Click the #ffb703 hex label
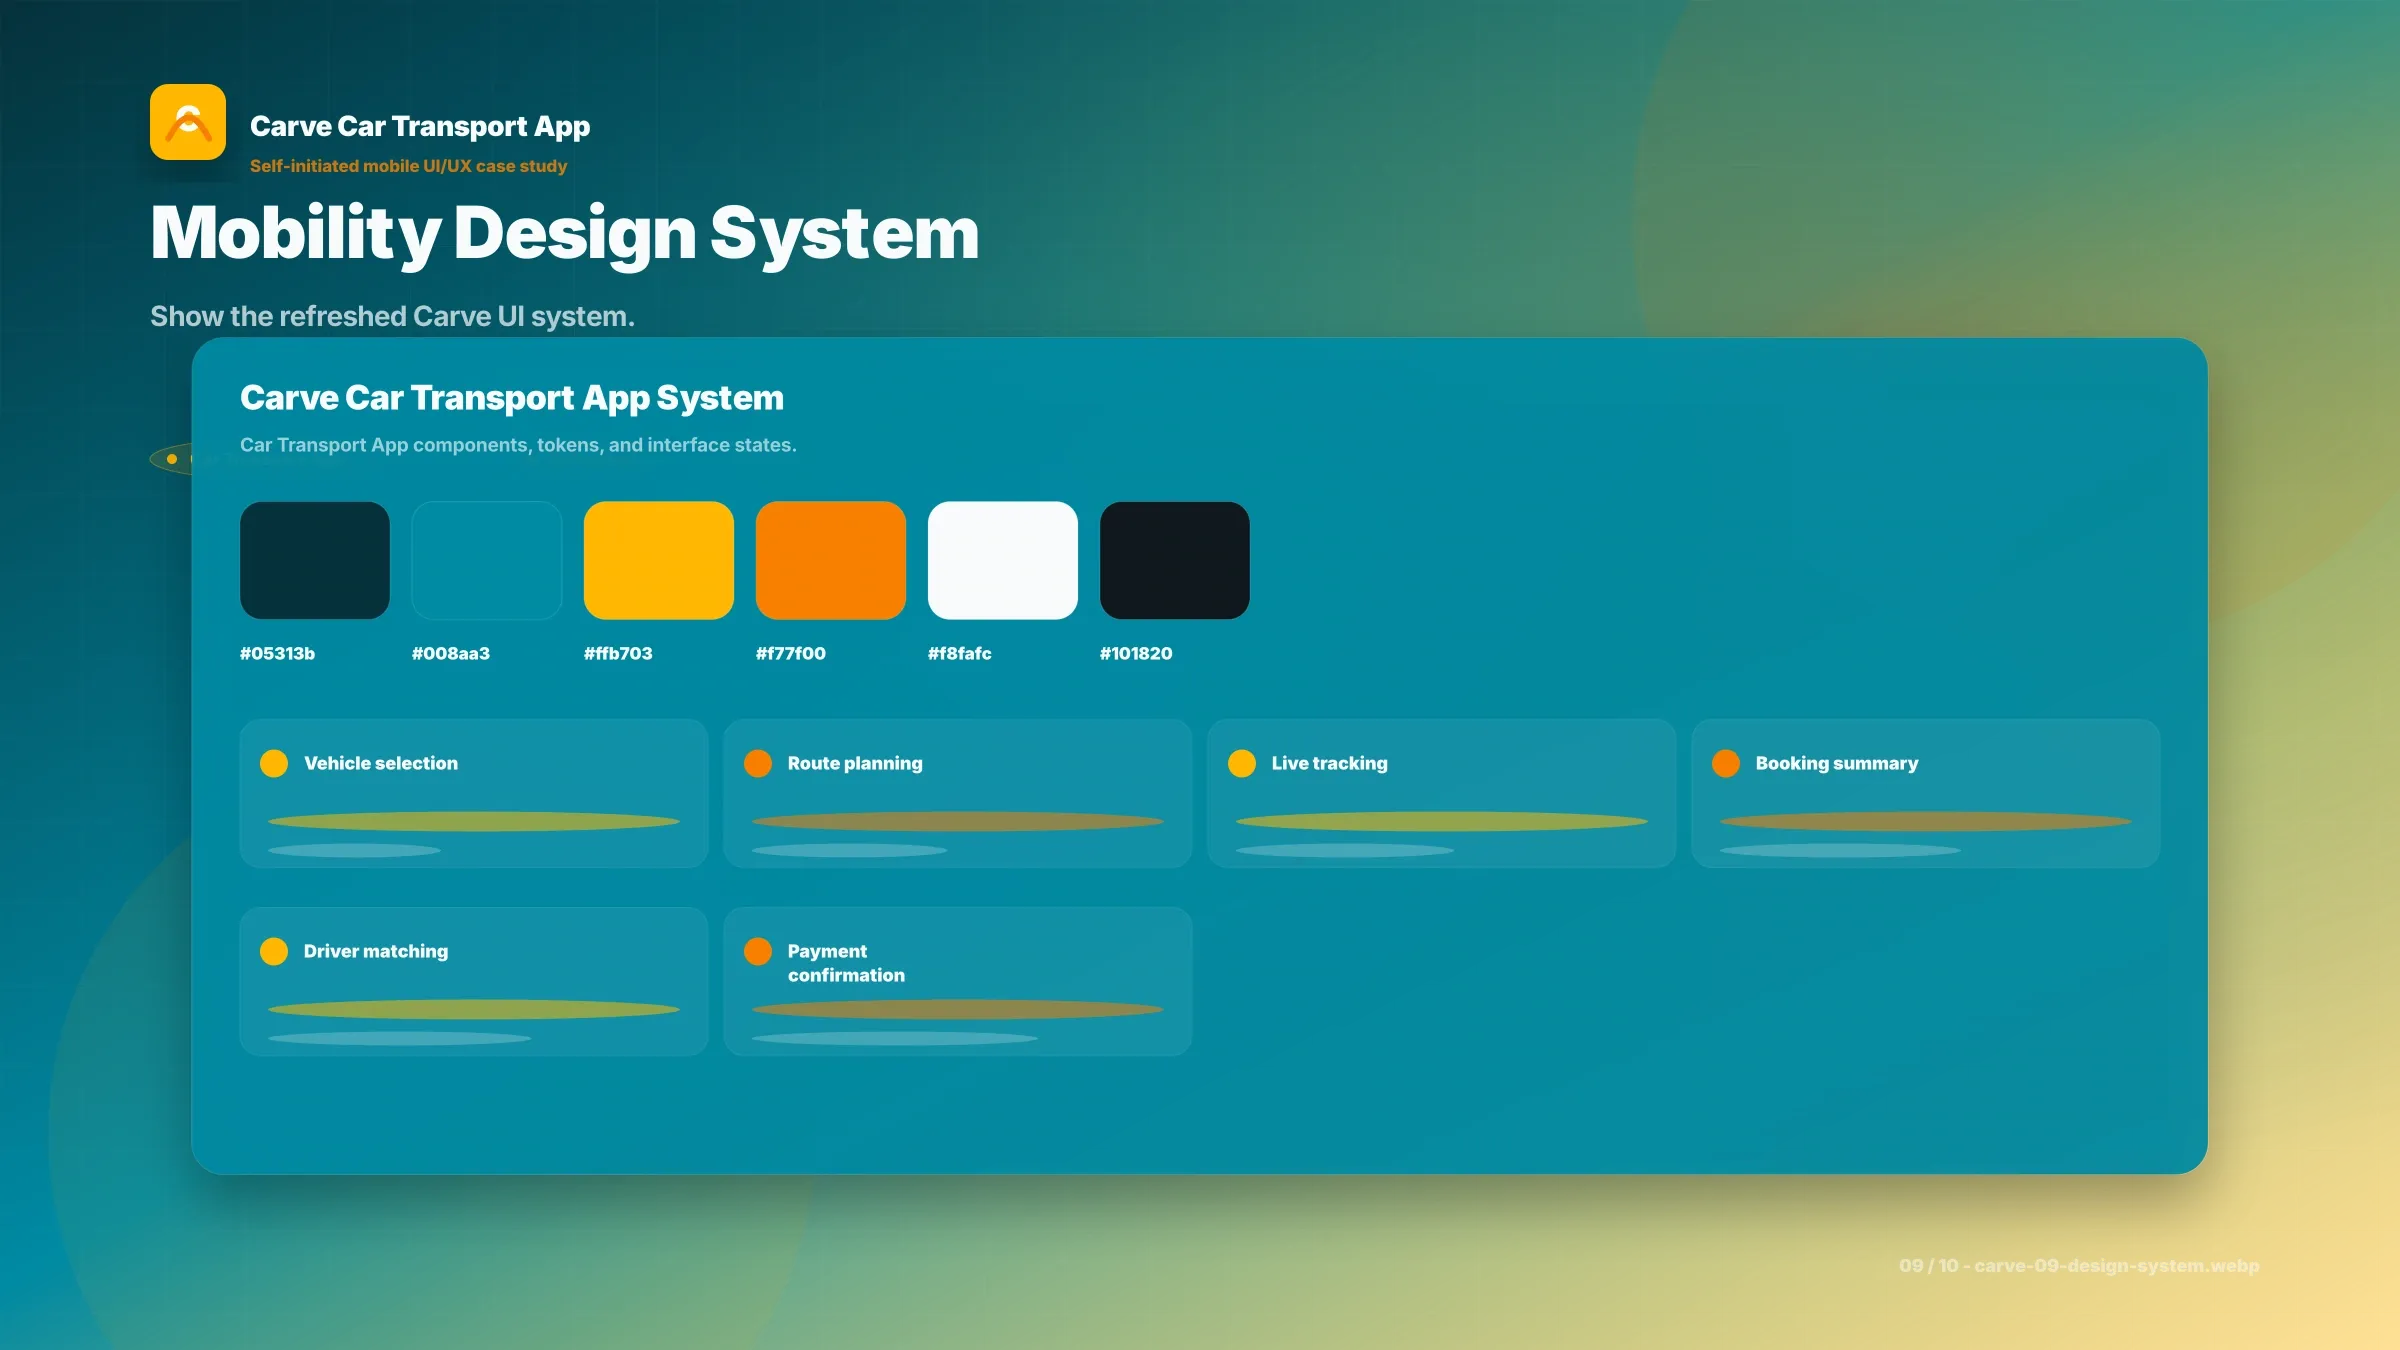This screenshot has width=2400, height=1350. (x=618, y=653)
